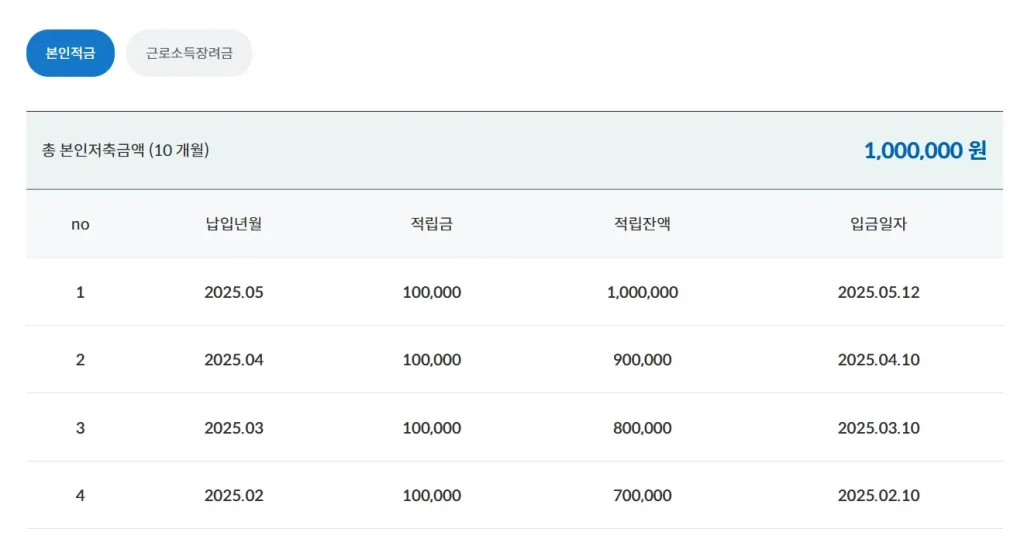Screen dimensions: 1024x536
Task: Select the 2025.05 payment month cell
Action: click(x=233, y=292)
